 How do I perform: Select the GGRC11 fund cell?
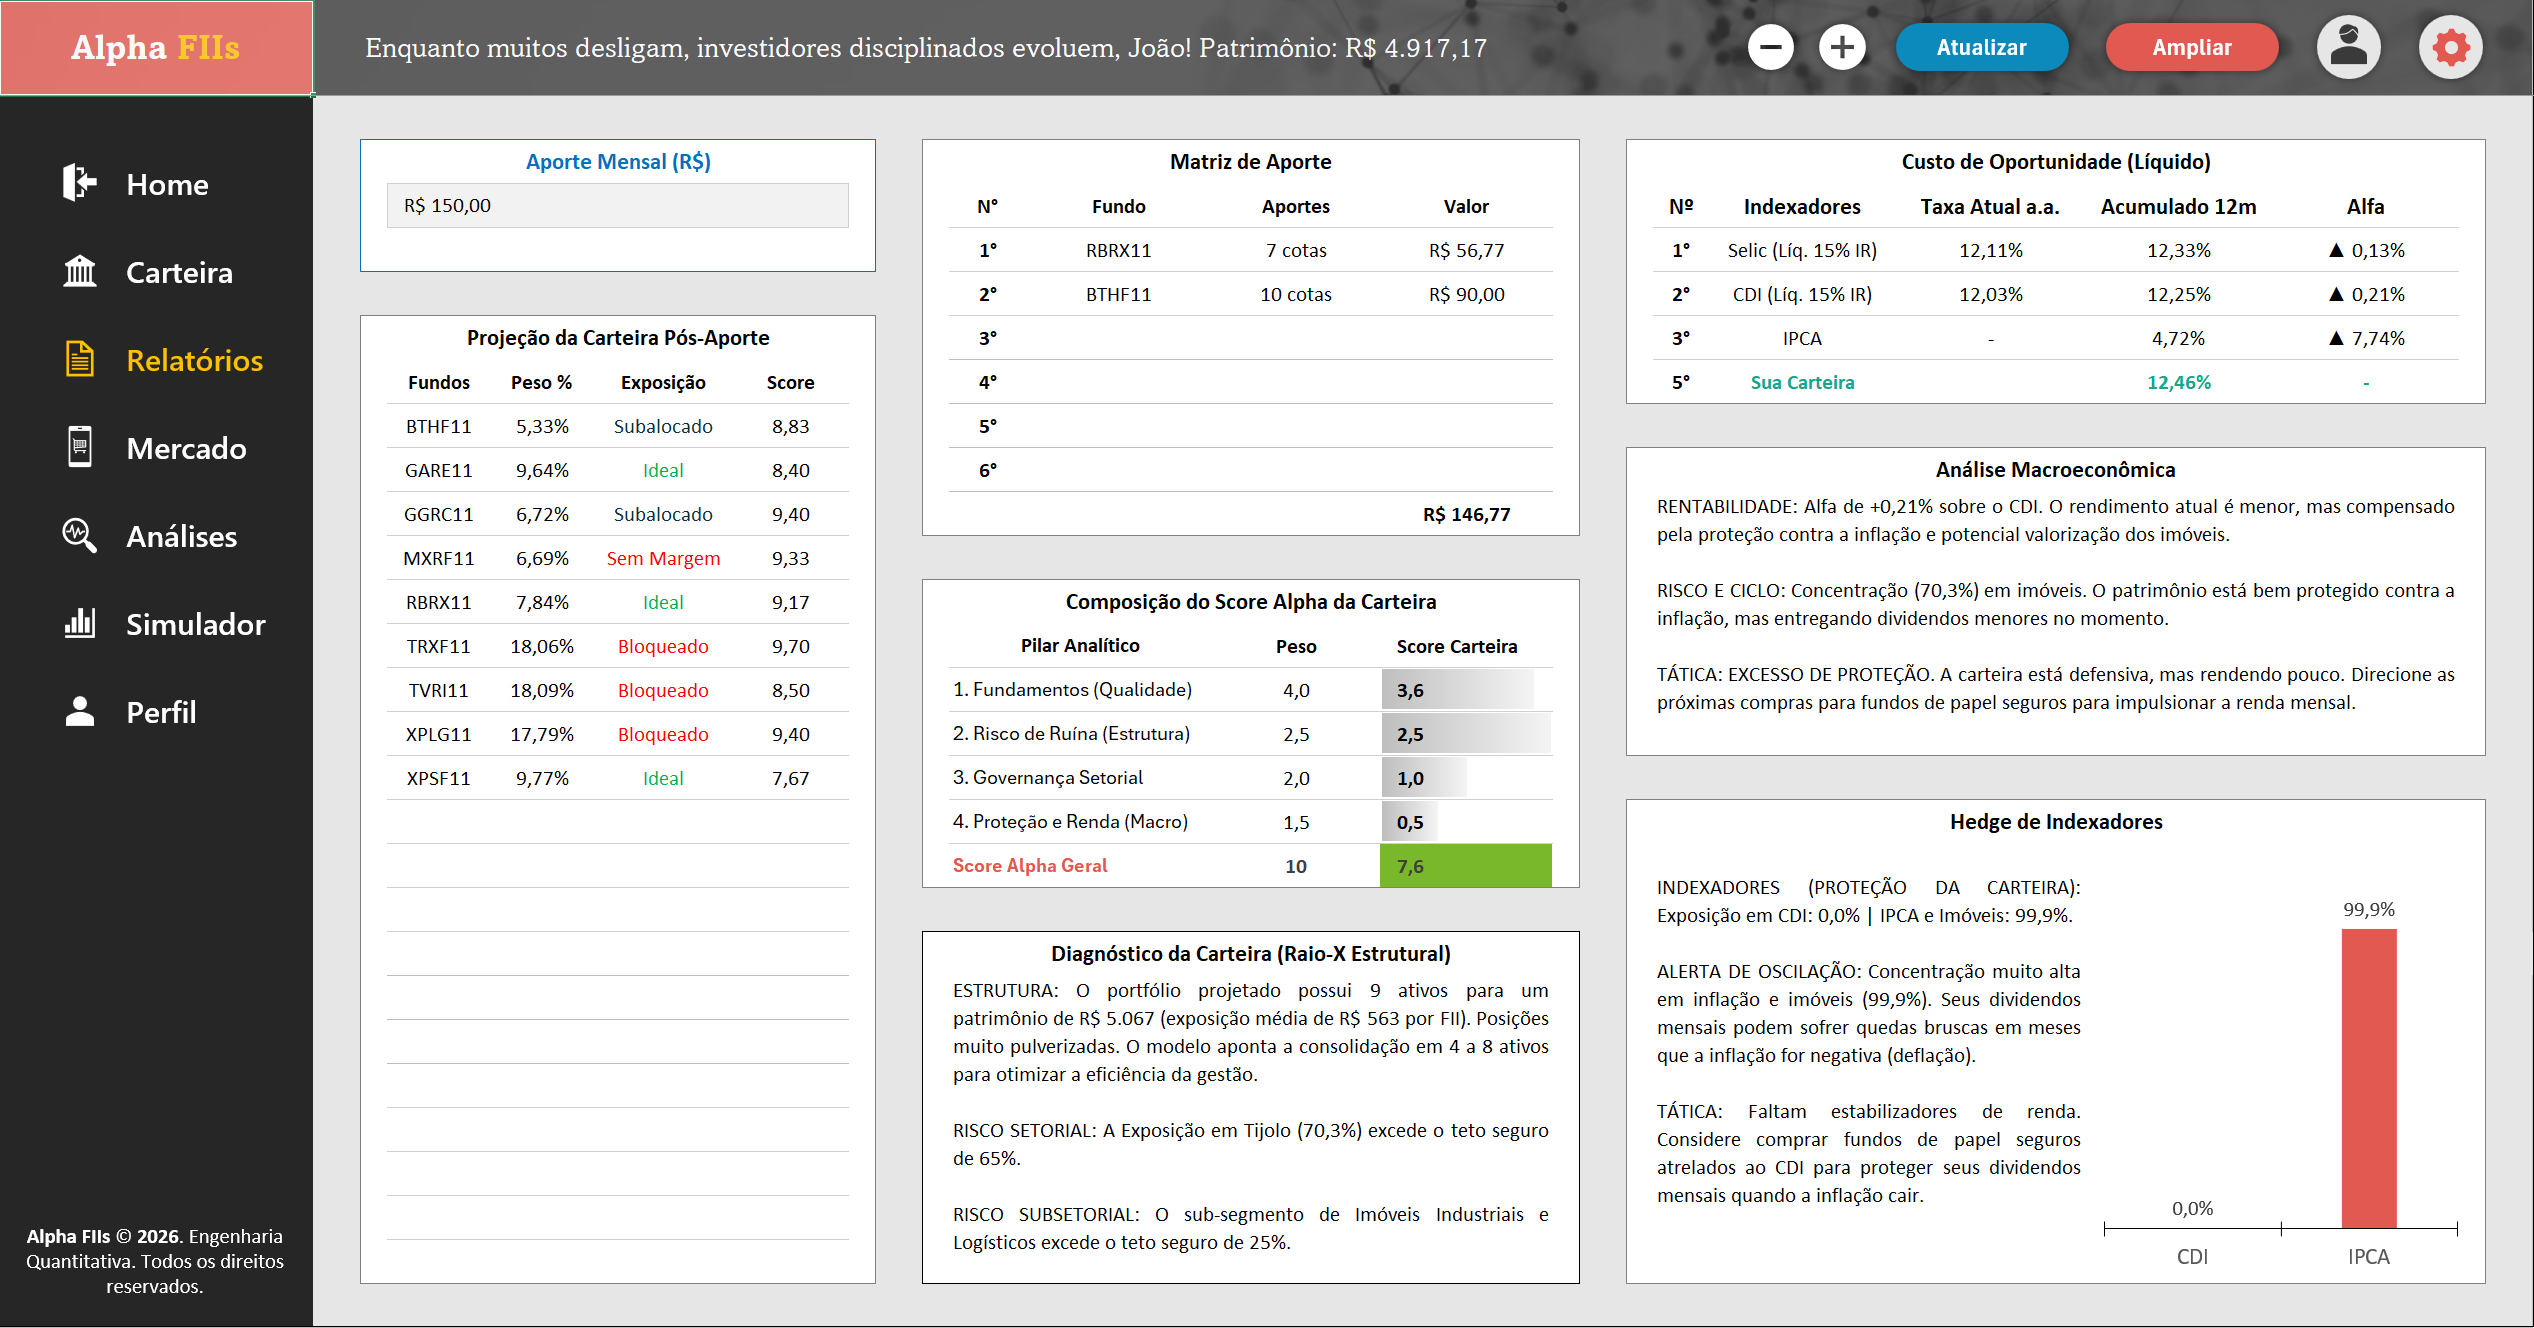pos(438,514)
